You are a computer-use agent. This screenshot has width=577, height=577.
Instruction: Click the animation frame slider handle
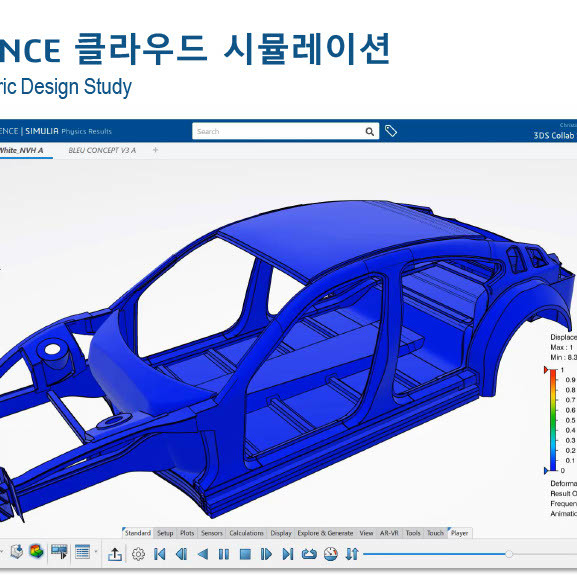509,554
